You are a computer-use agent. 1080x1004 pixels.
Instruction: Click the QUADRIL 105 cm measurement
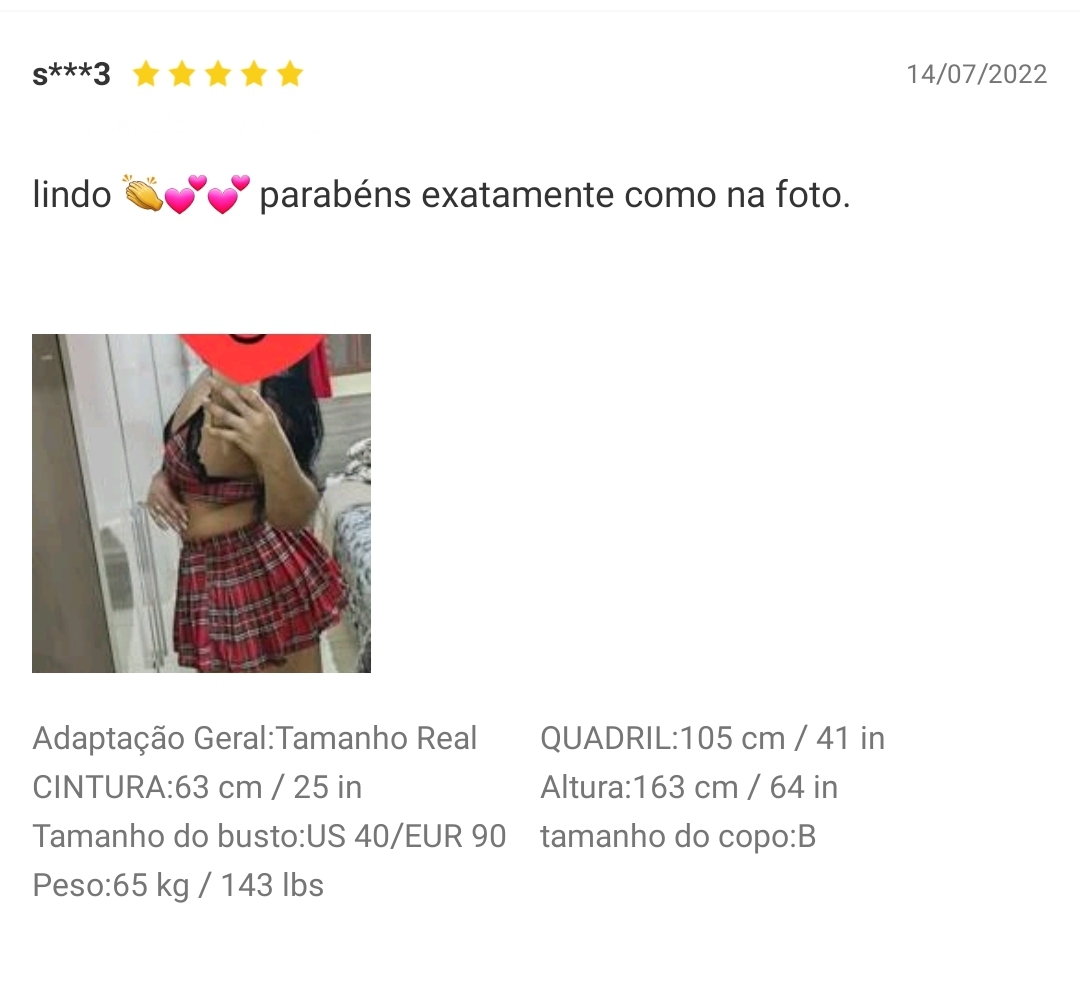click(x=712, y=738)
